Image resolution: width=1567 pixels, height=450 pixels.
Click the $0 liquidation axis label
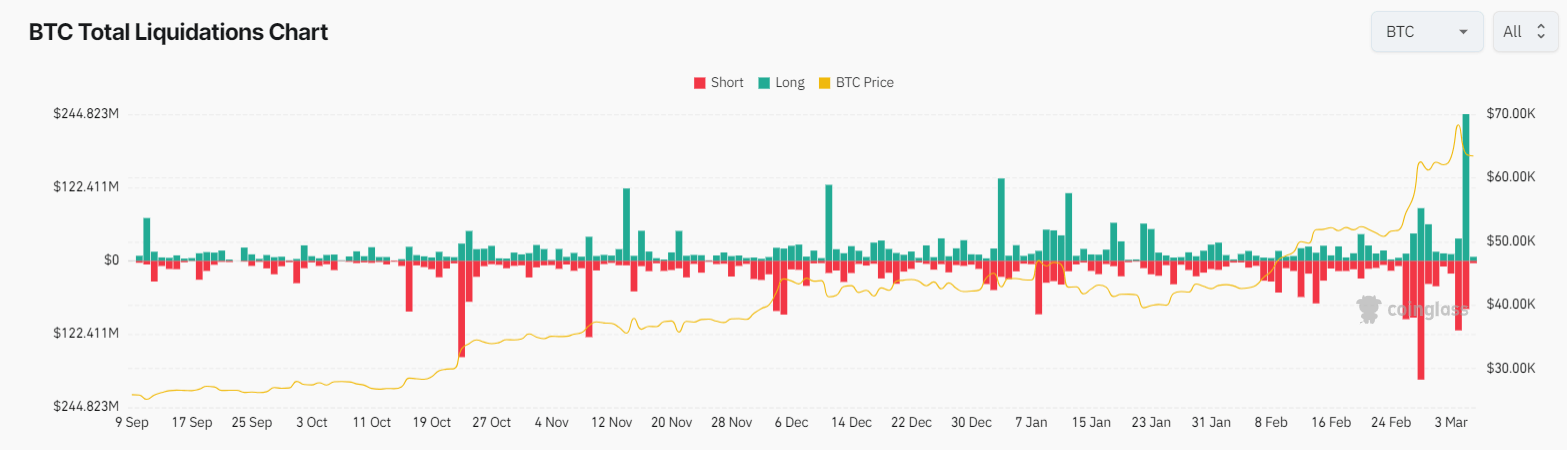(x=110, y=260)
